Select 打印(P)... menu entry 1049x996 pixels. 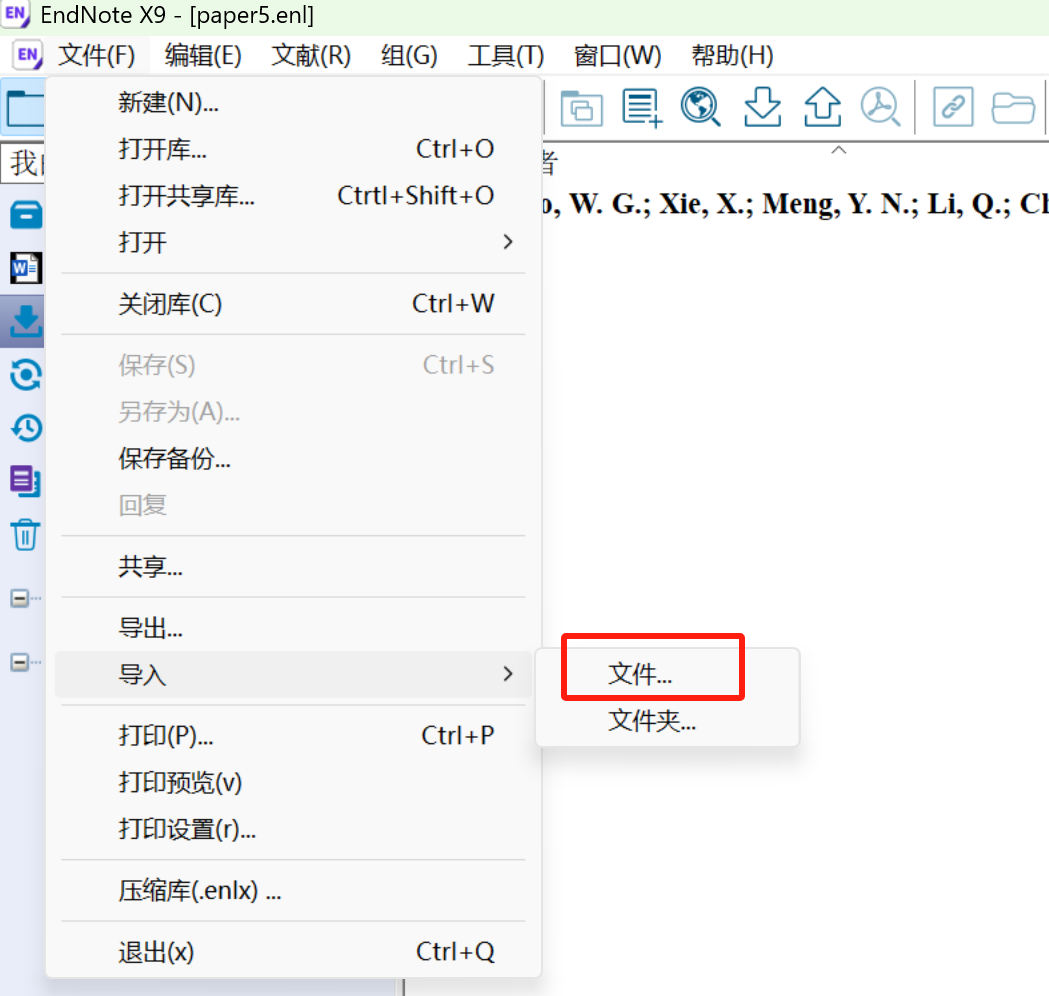pos(293,736)
